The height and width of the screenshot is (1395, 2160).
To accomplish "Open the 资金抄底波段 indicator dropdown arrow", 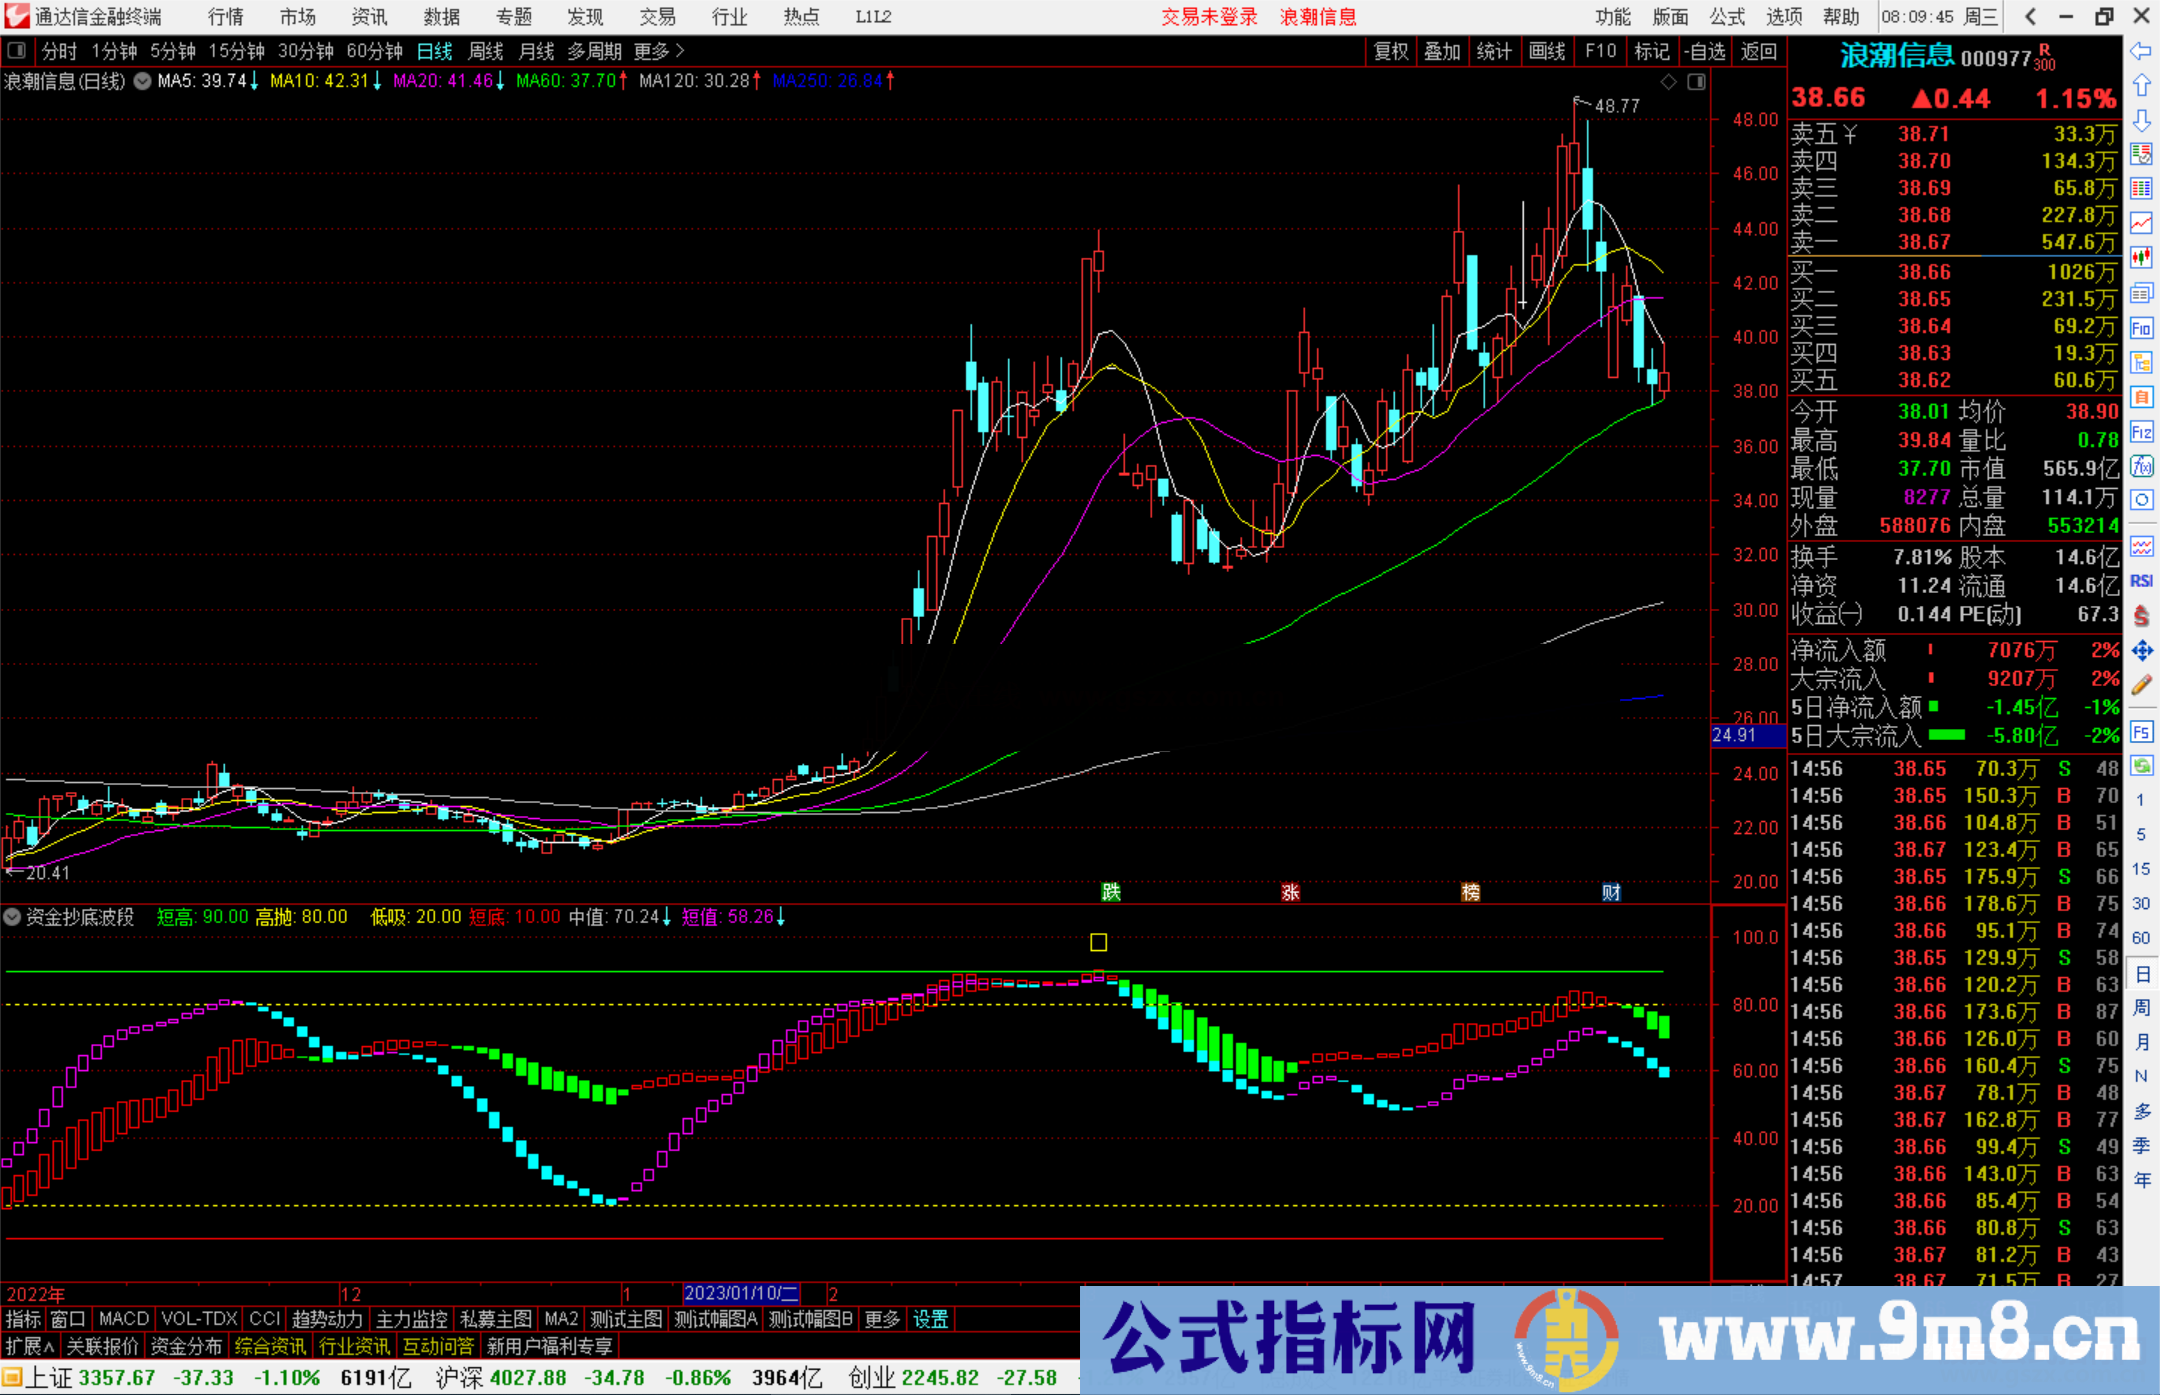I will coord(14,917).
